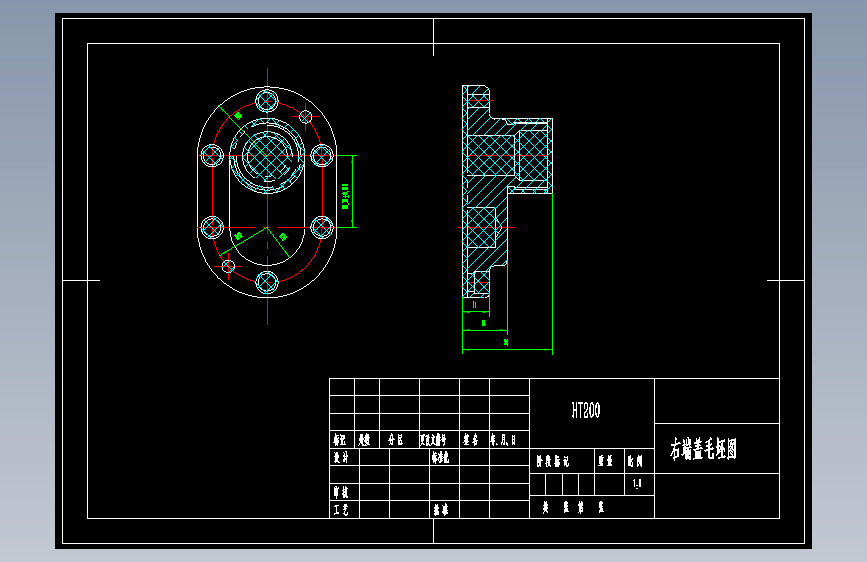Select the 设计 row label

point(341,457)
